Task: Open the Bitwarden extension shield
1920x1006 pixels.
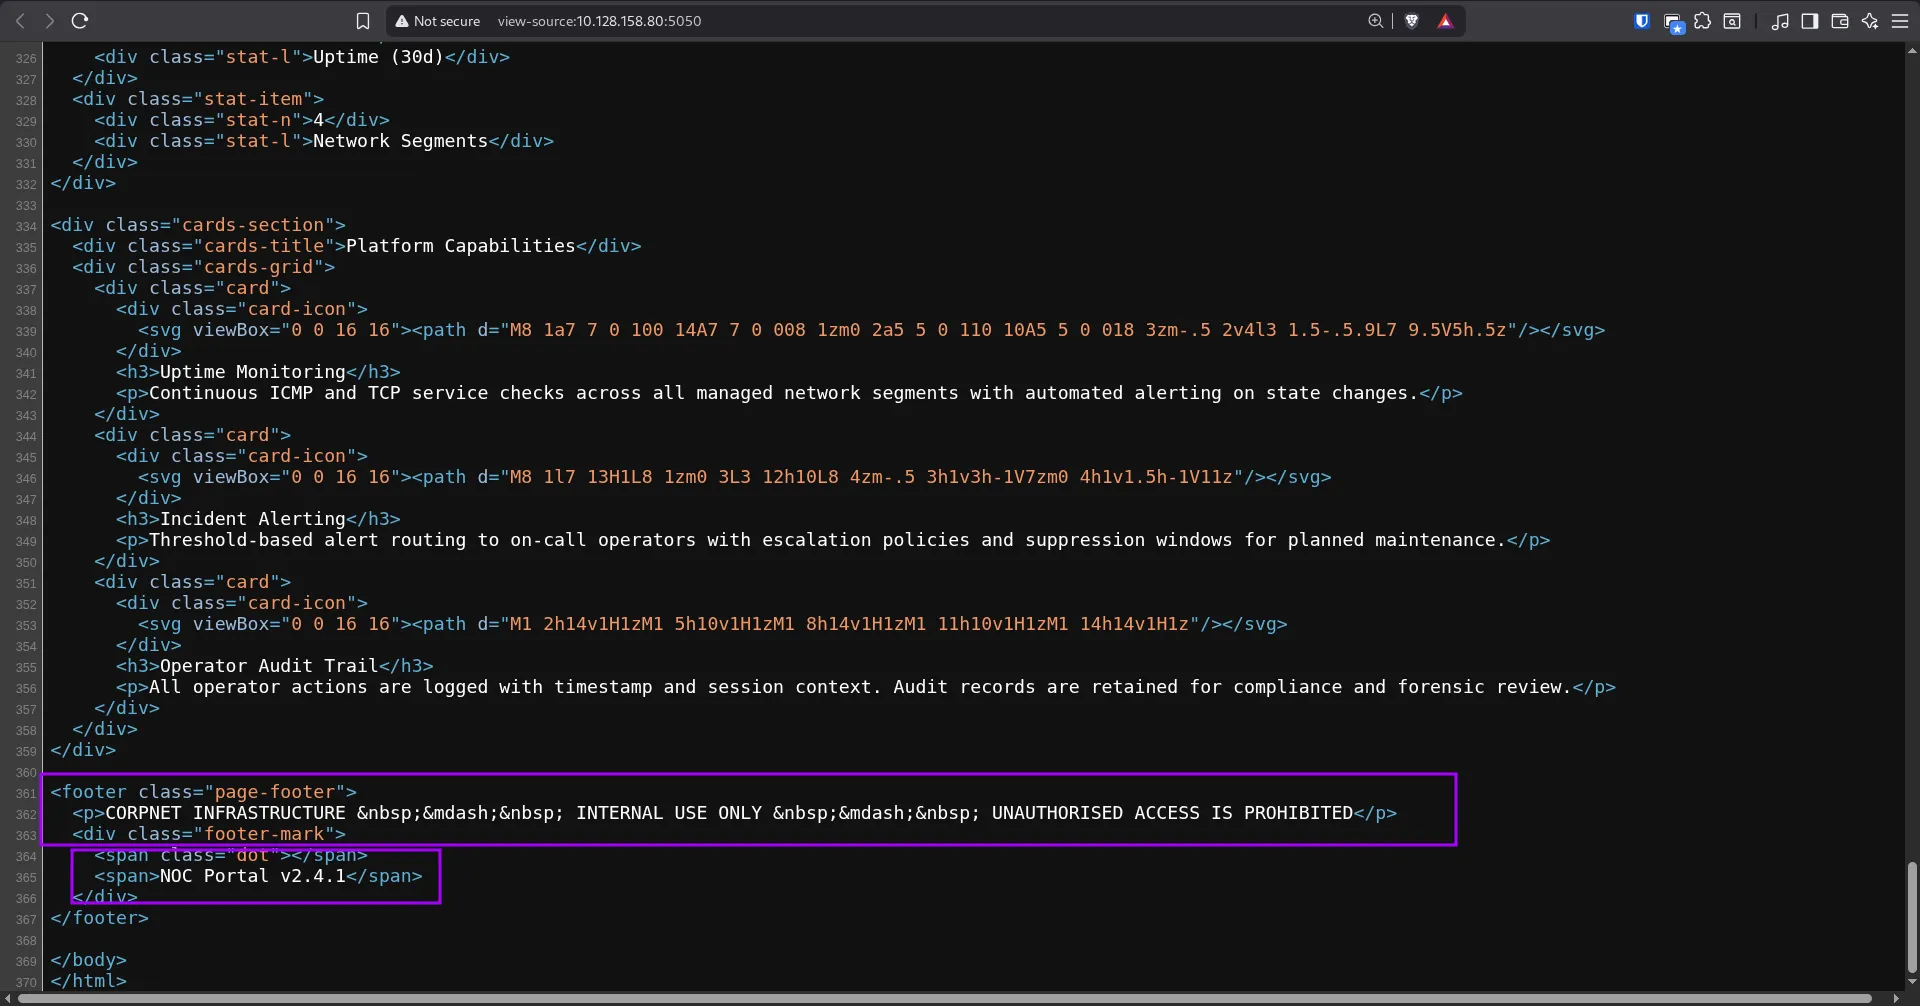Action: point(1641,21)
